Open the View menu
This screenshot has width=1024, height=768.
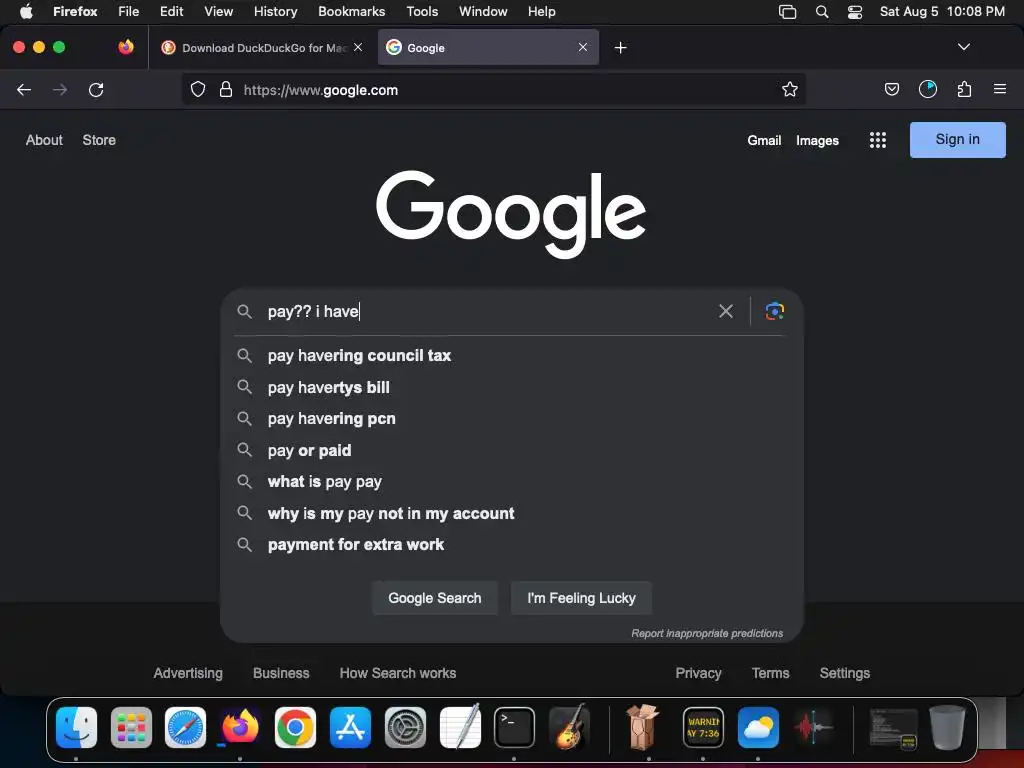pyautogui.click(x=218, y=11)
